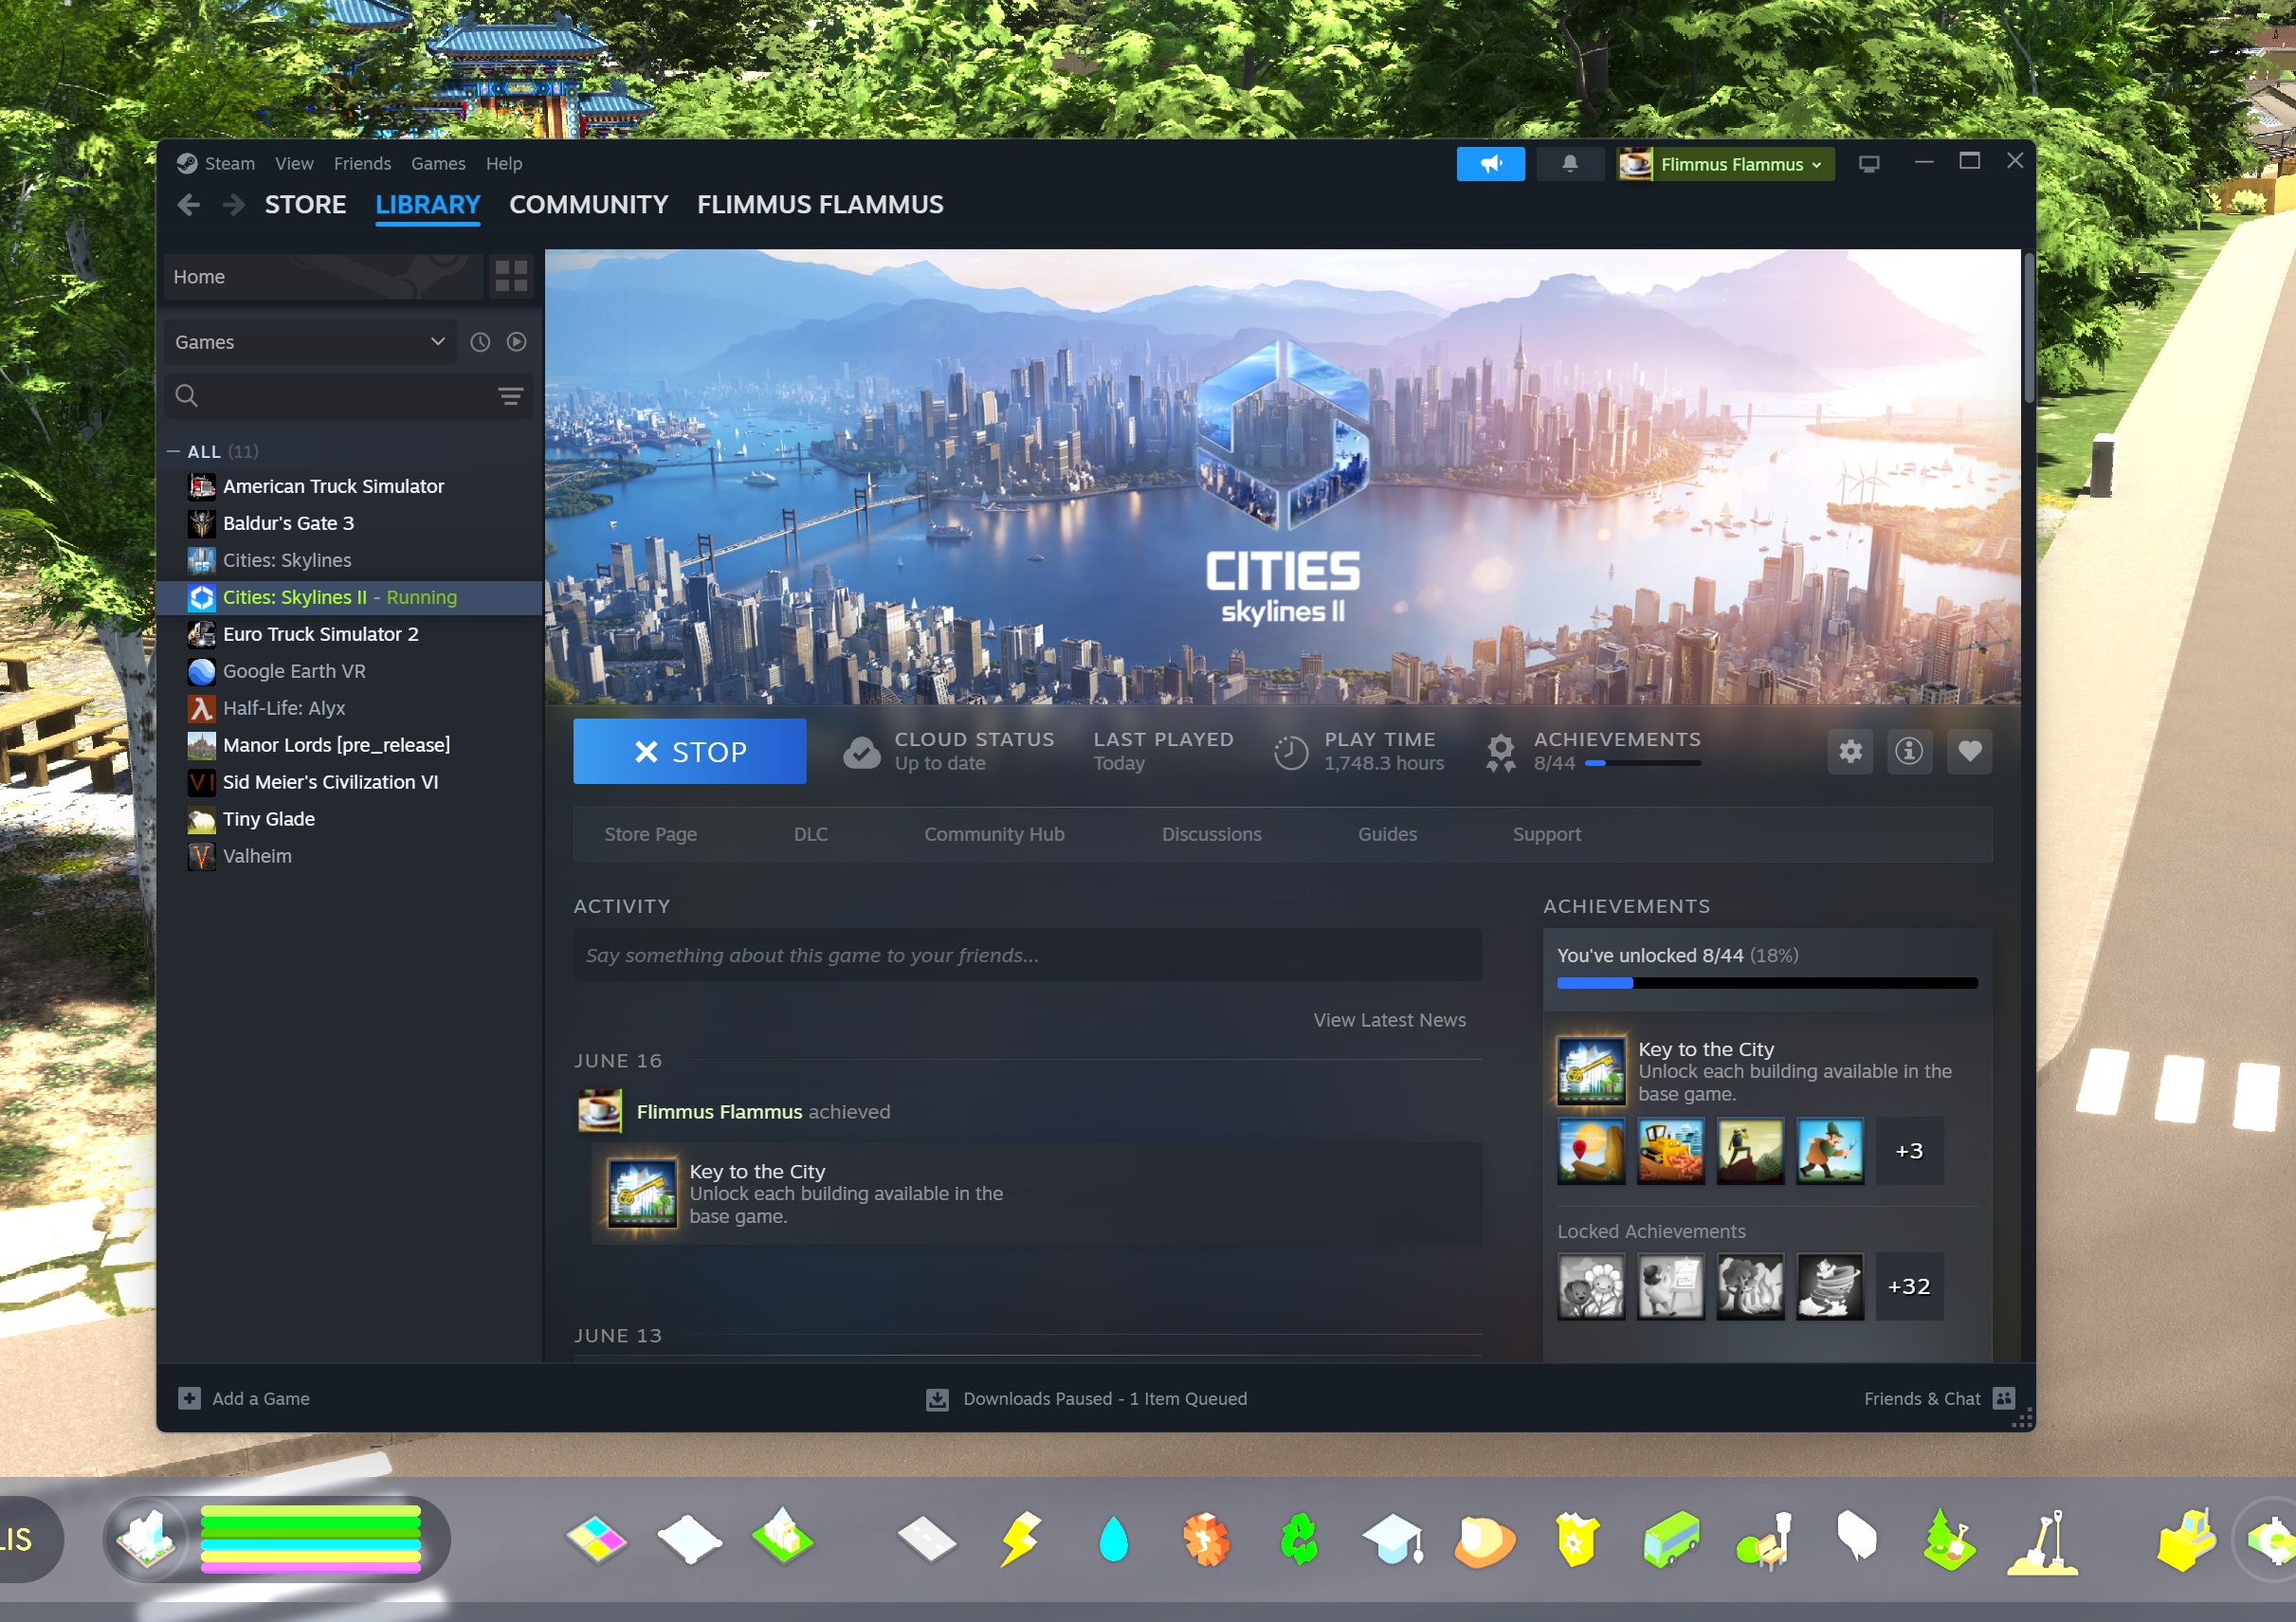Open the Community Hub link
The width and height of the screenshot is (2296, 1622).
[994, 834]
